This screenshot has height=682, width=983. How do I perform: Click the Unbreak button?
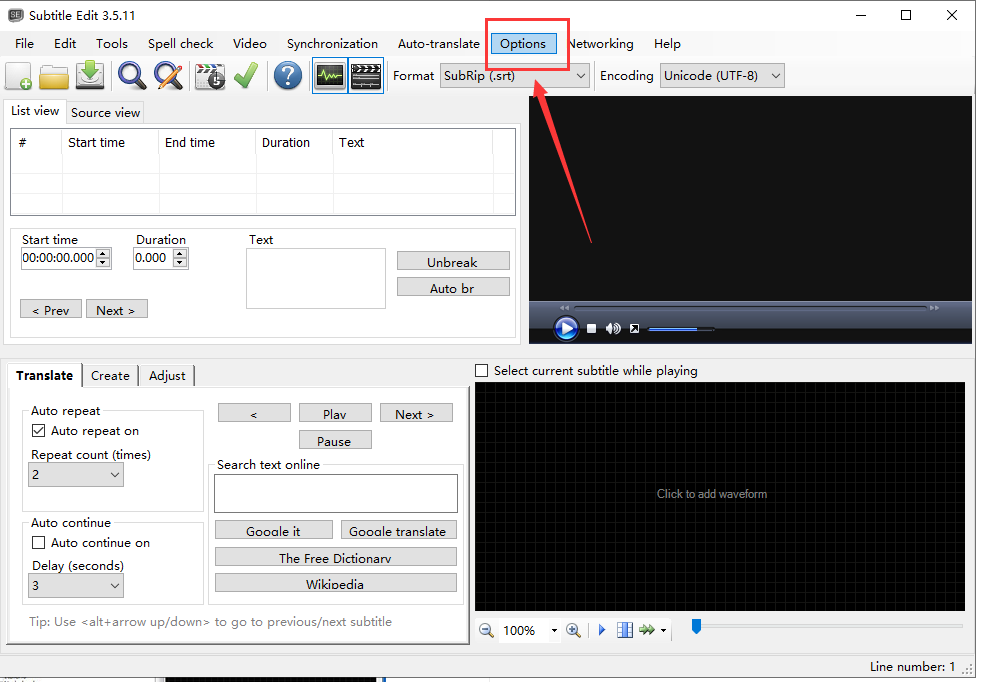point(453,261)
